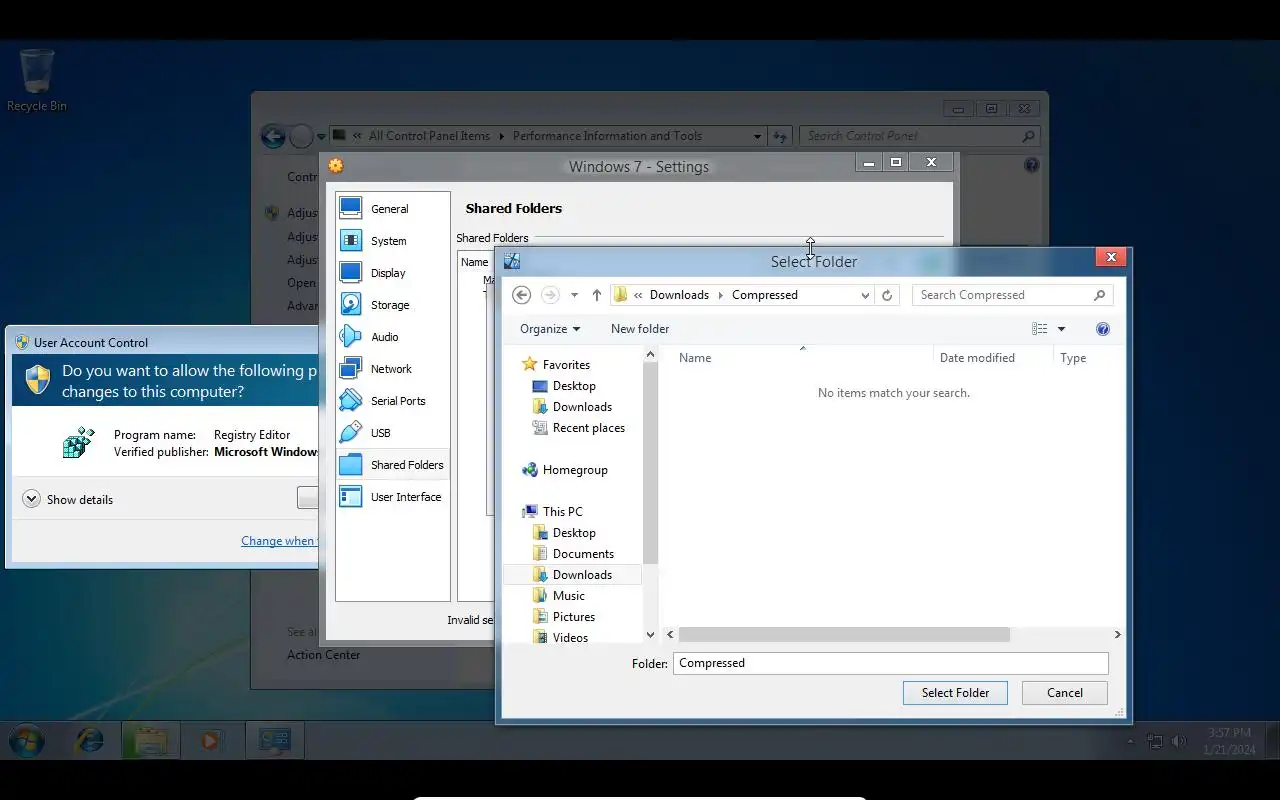This screenshot has width=1280, height=800.
Task: Open the Recycle Bin on desktop
Action: tap(37, 80)
